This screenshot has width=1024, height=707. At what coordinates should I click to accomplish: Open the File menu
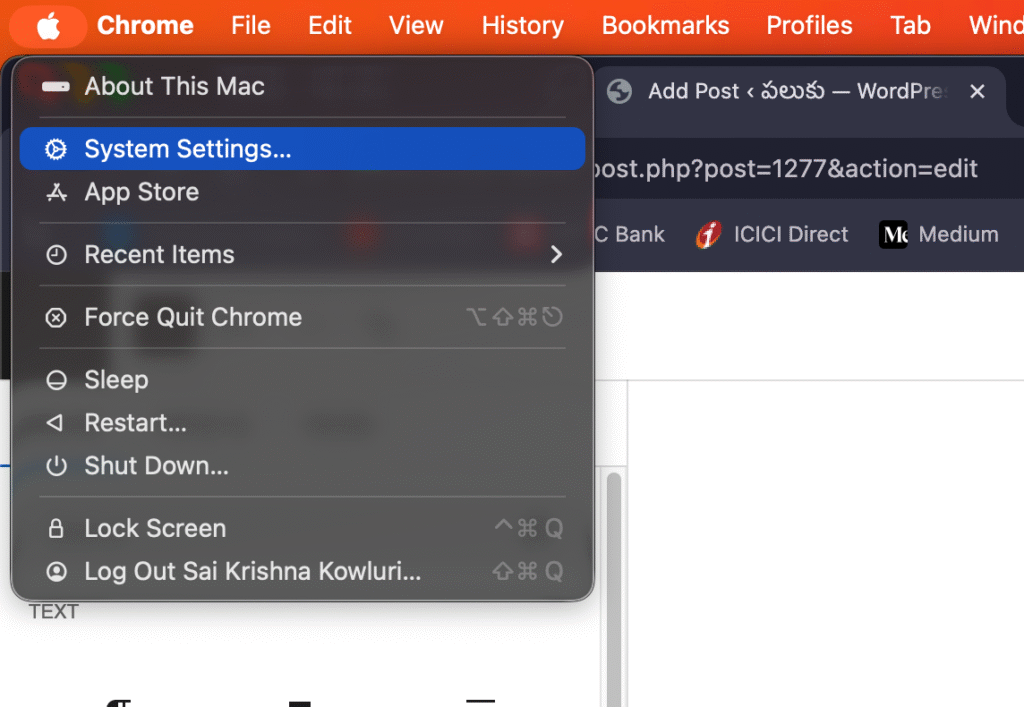point(251,26)
